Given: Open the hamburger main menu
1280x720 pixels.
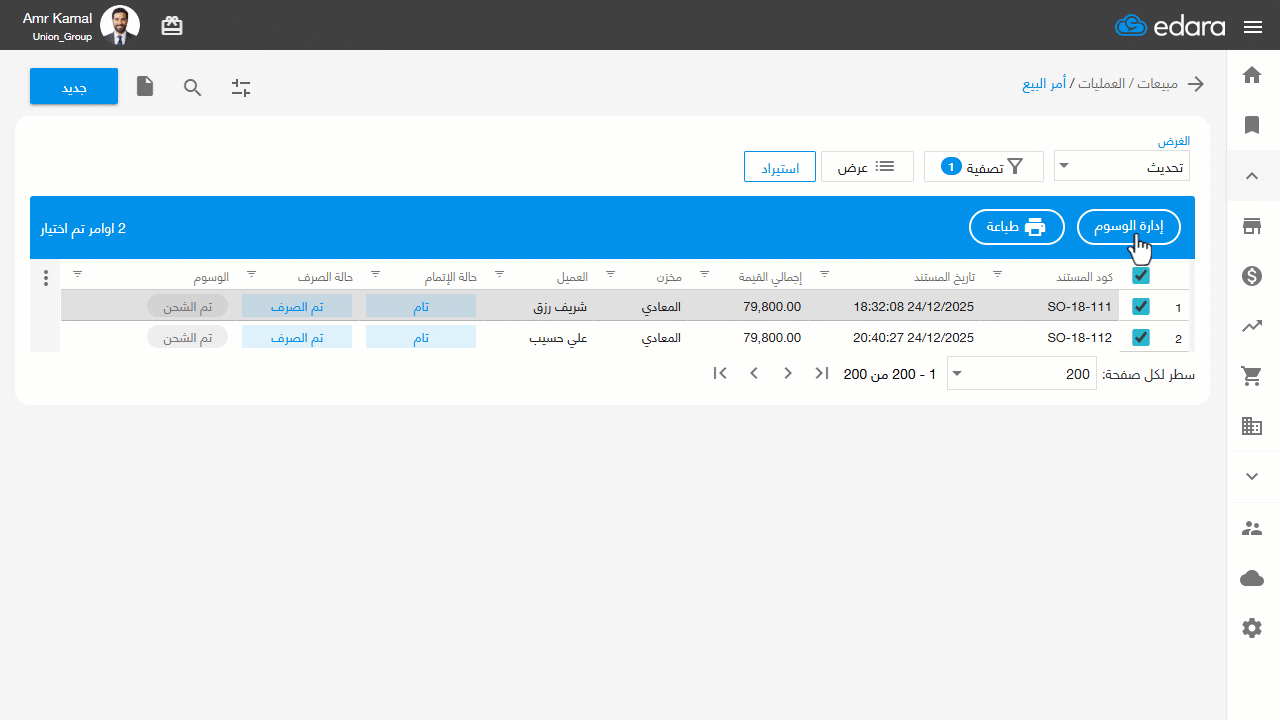Looking at the screenshot, I should tap(1253, 27).
